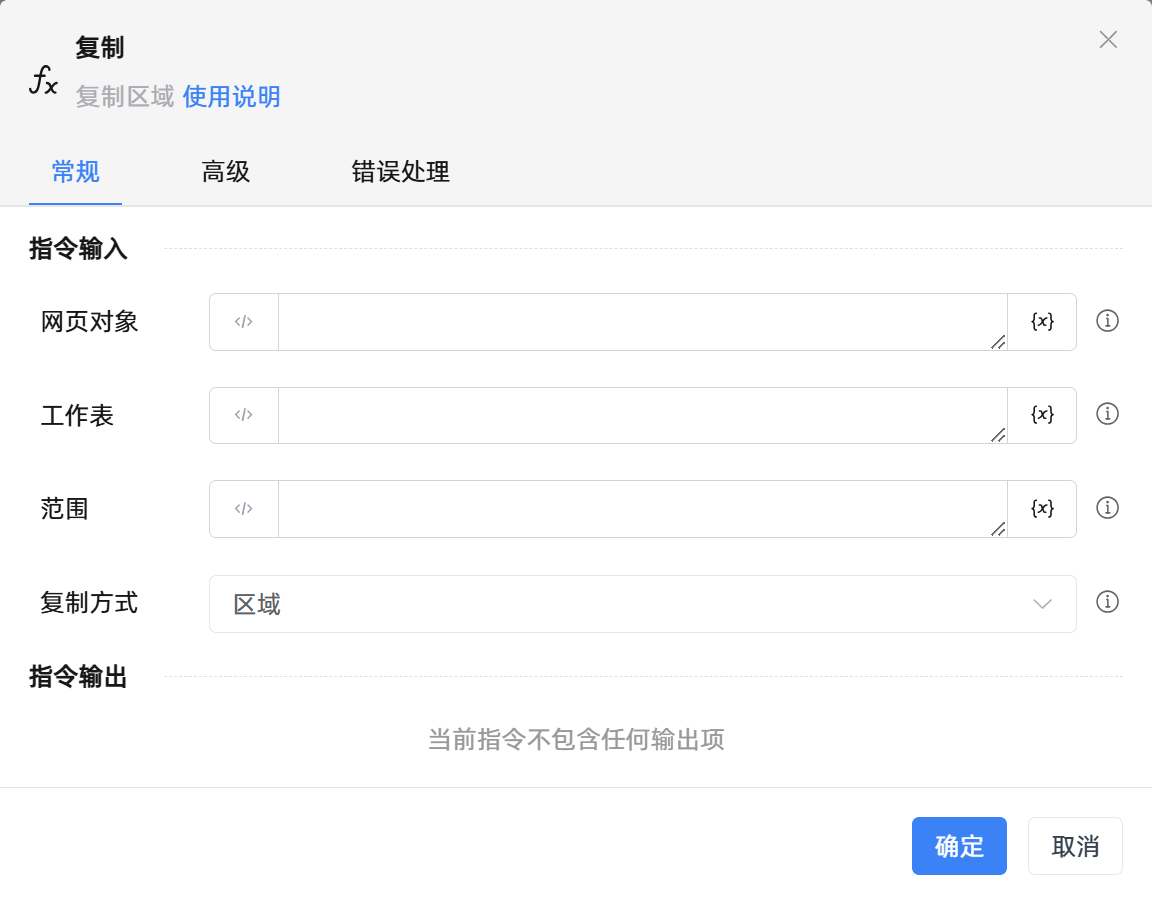
Task: Open the 使用说明 link
Action: [x=231, y=97]
